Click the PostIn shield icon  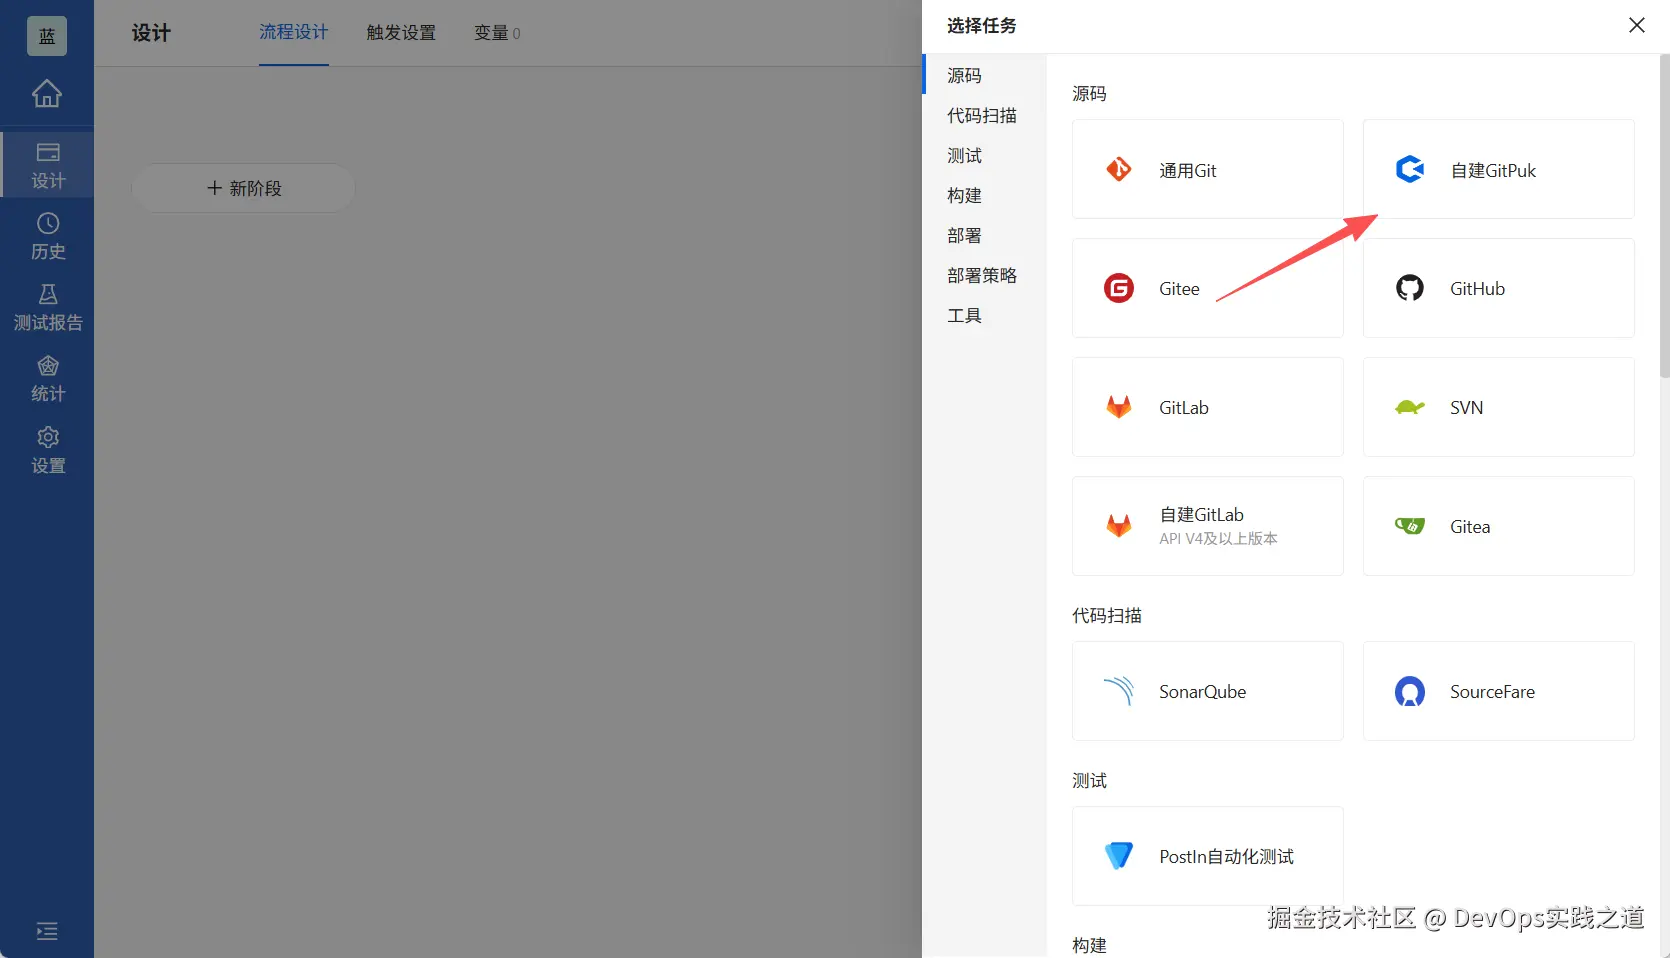1118,856
